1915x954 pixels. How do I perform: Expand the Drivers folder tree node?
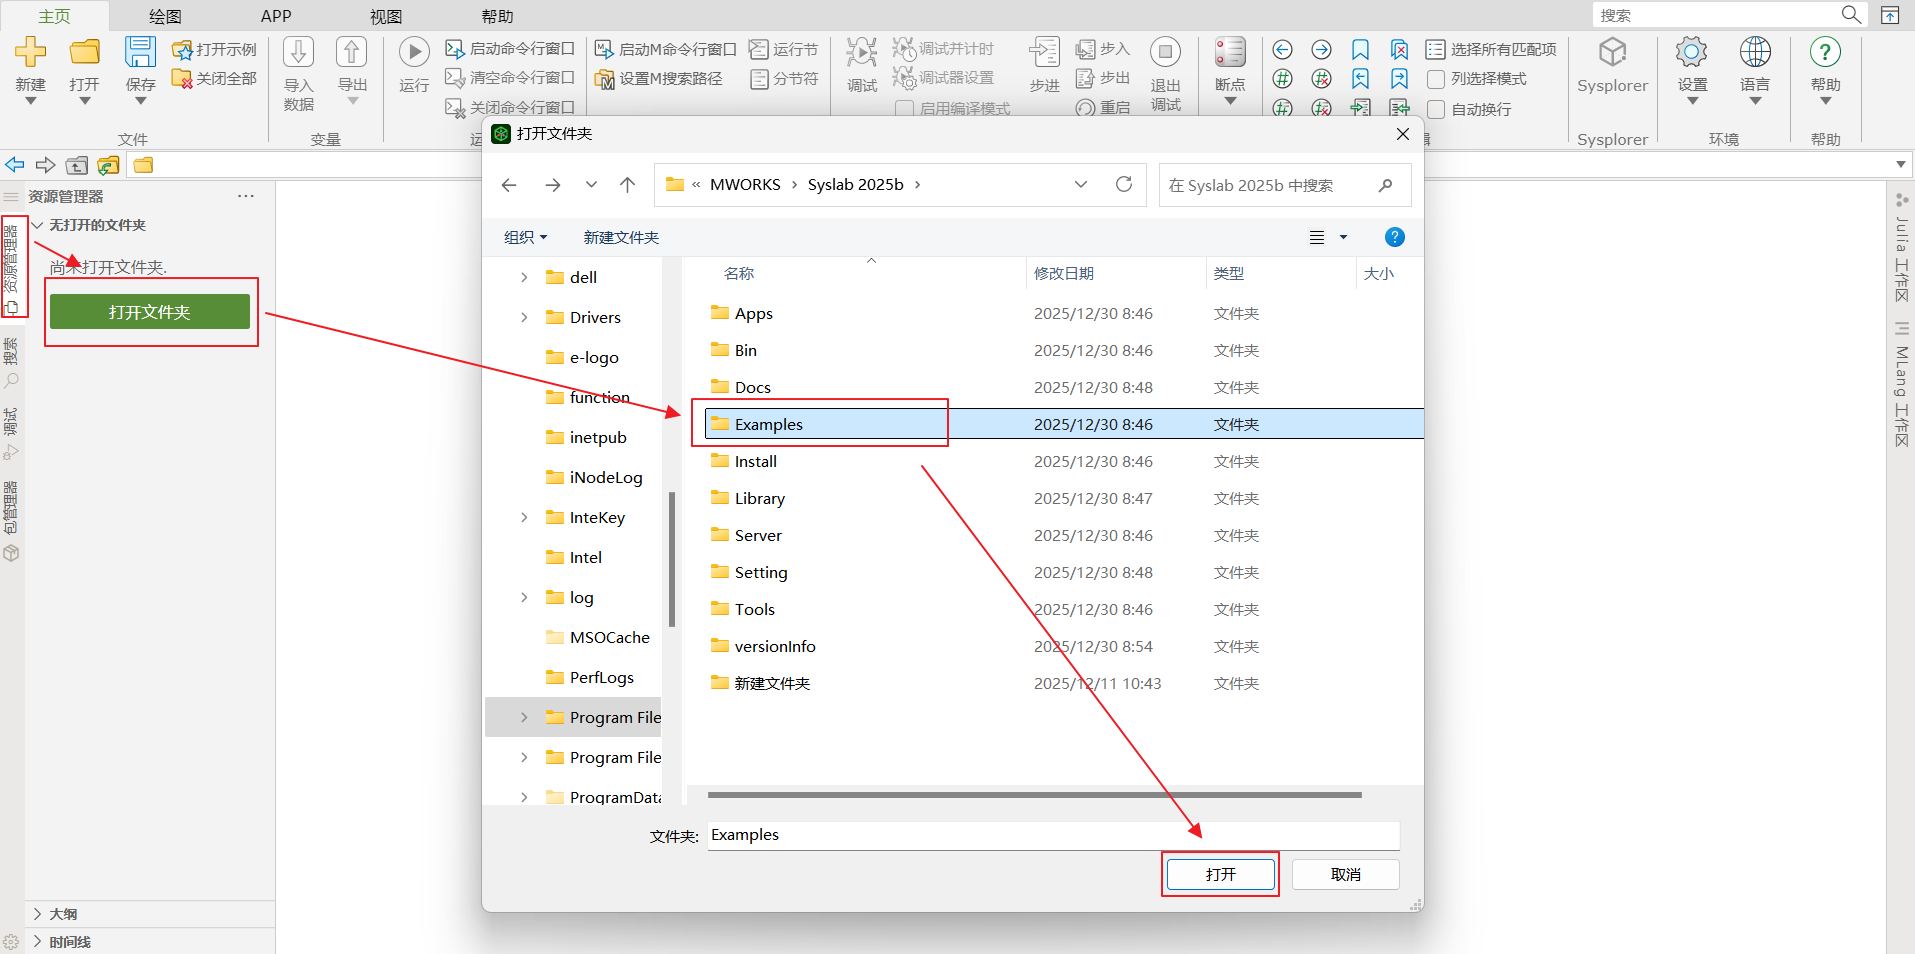tap(524, 318)
